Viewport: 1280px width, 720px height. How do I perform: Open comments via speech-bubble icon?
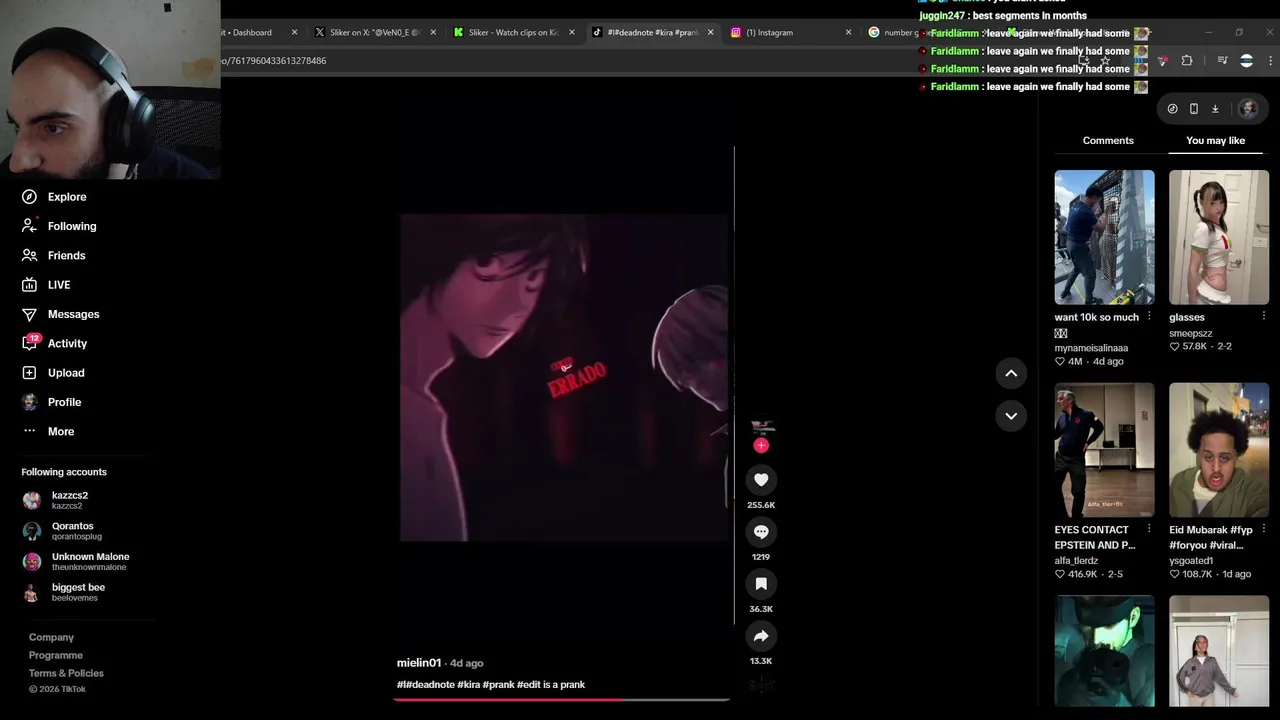[x=761, y=532]
